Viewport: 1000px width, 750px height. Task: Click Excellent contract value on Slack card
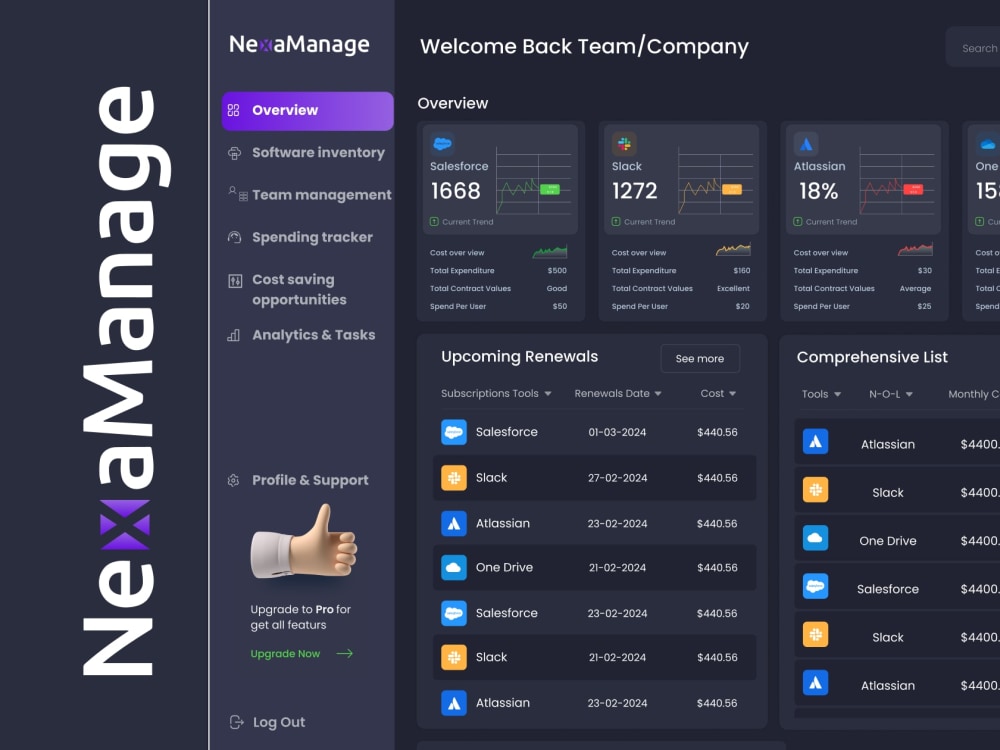pyautogui.click(x=733, y=288)
